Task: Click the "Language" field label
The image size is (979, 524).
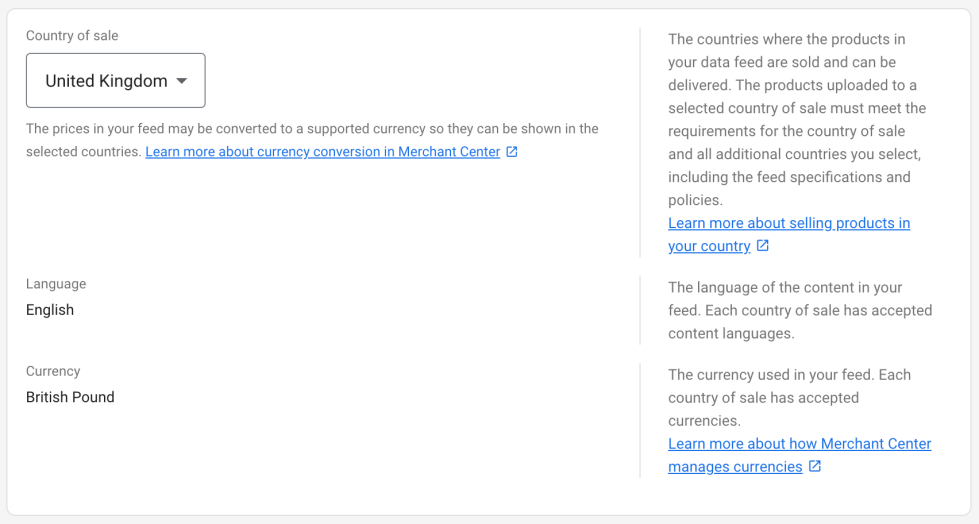Action: click(x=56, y=284)
